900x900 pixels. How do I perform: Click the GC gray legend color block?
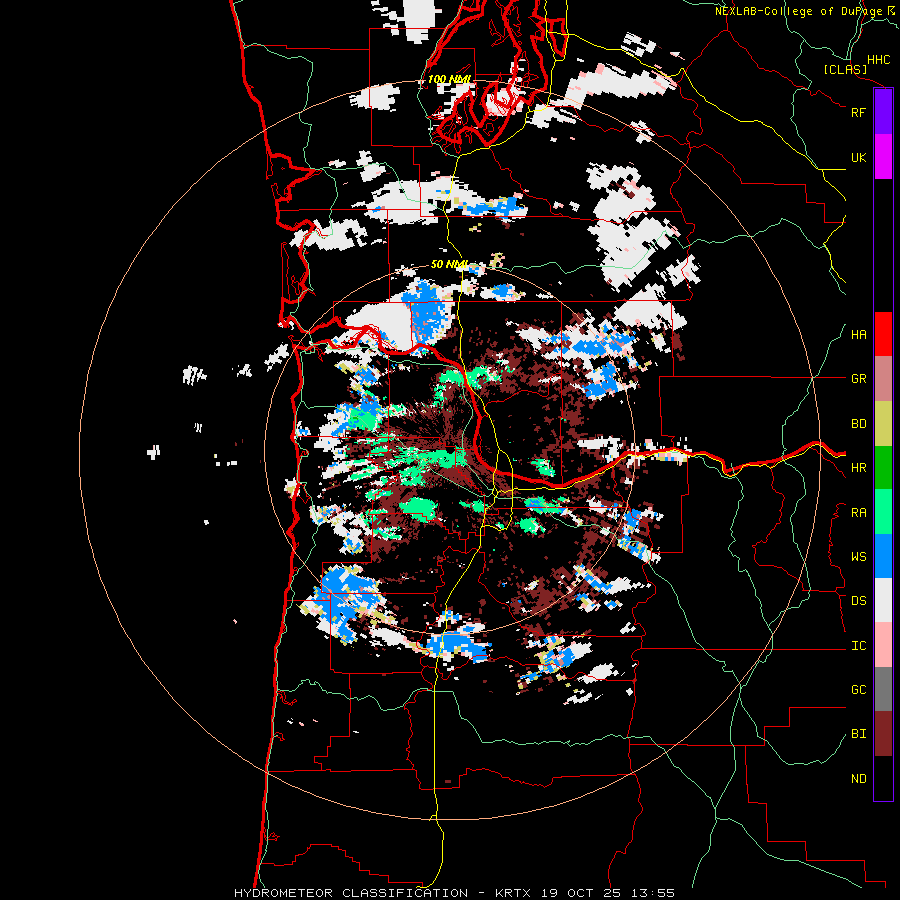coord(883,689)
